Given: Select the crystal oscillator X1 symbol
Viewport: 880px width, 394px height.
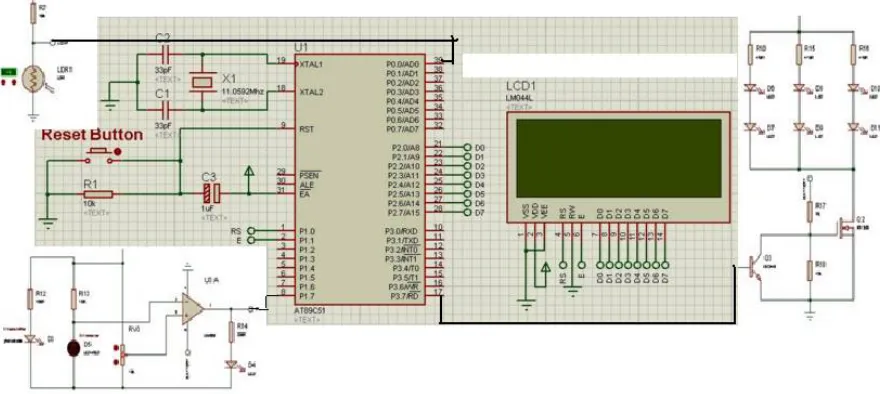Looking at the screenshot, I should pos(202,81).
